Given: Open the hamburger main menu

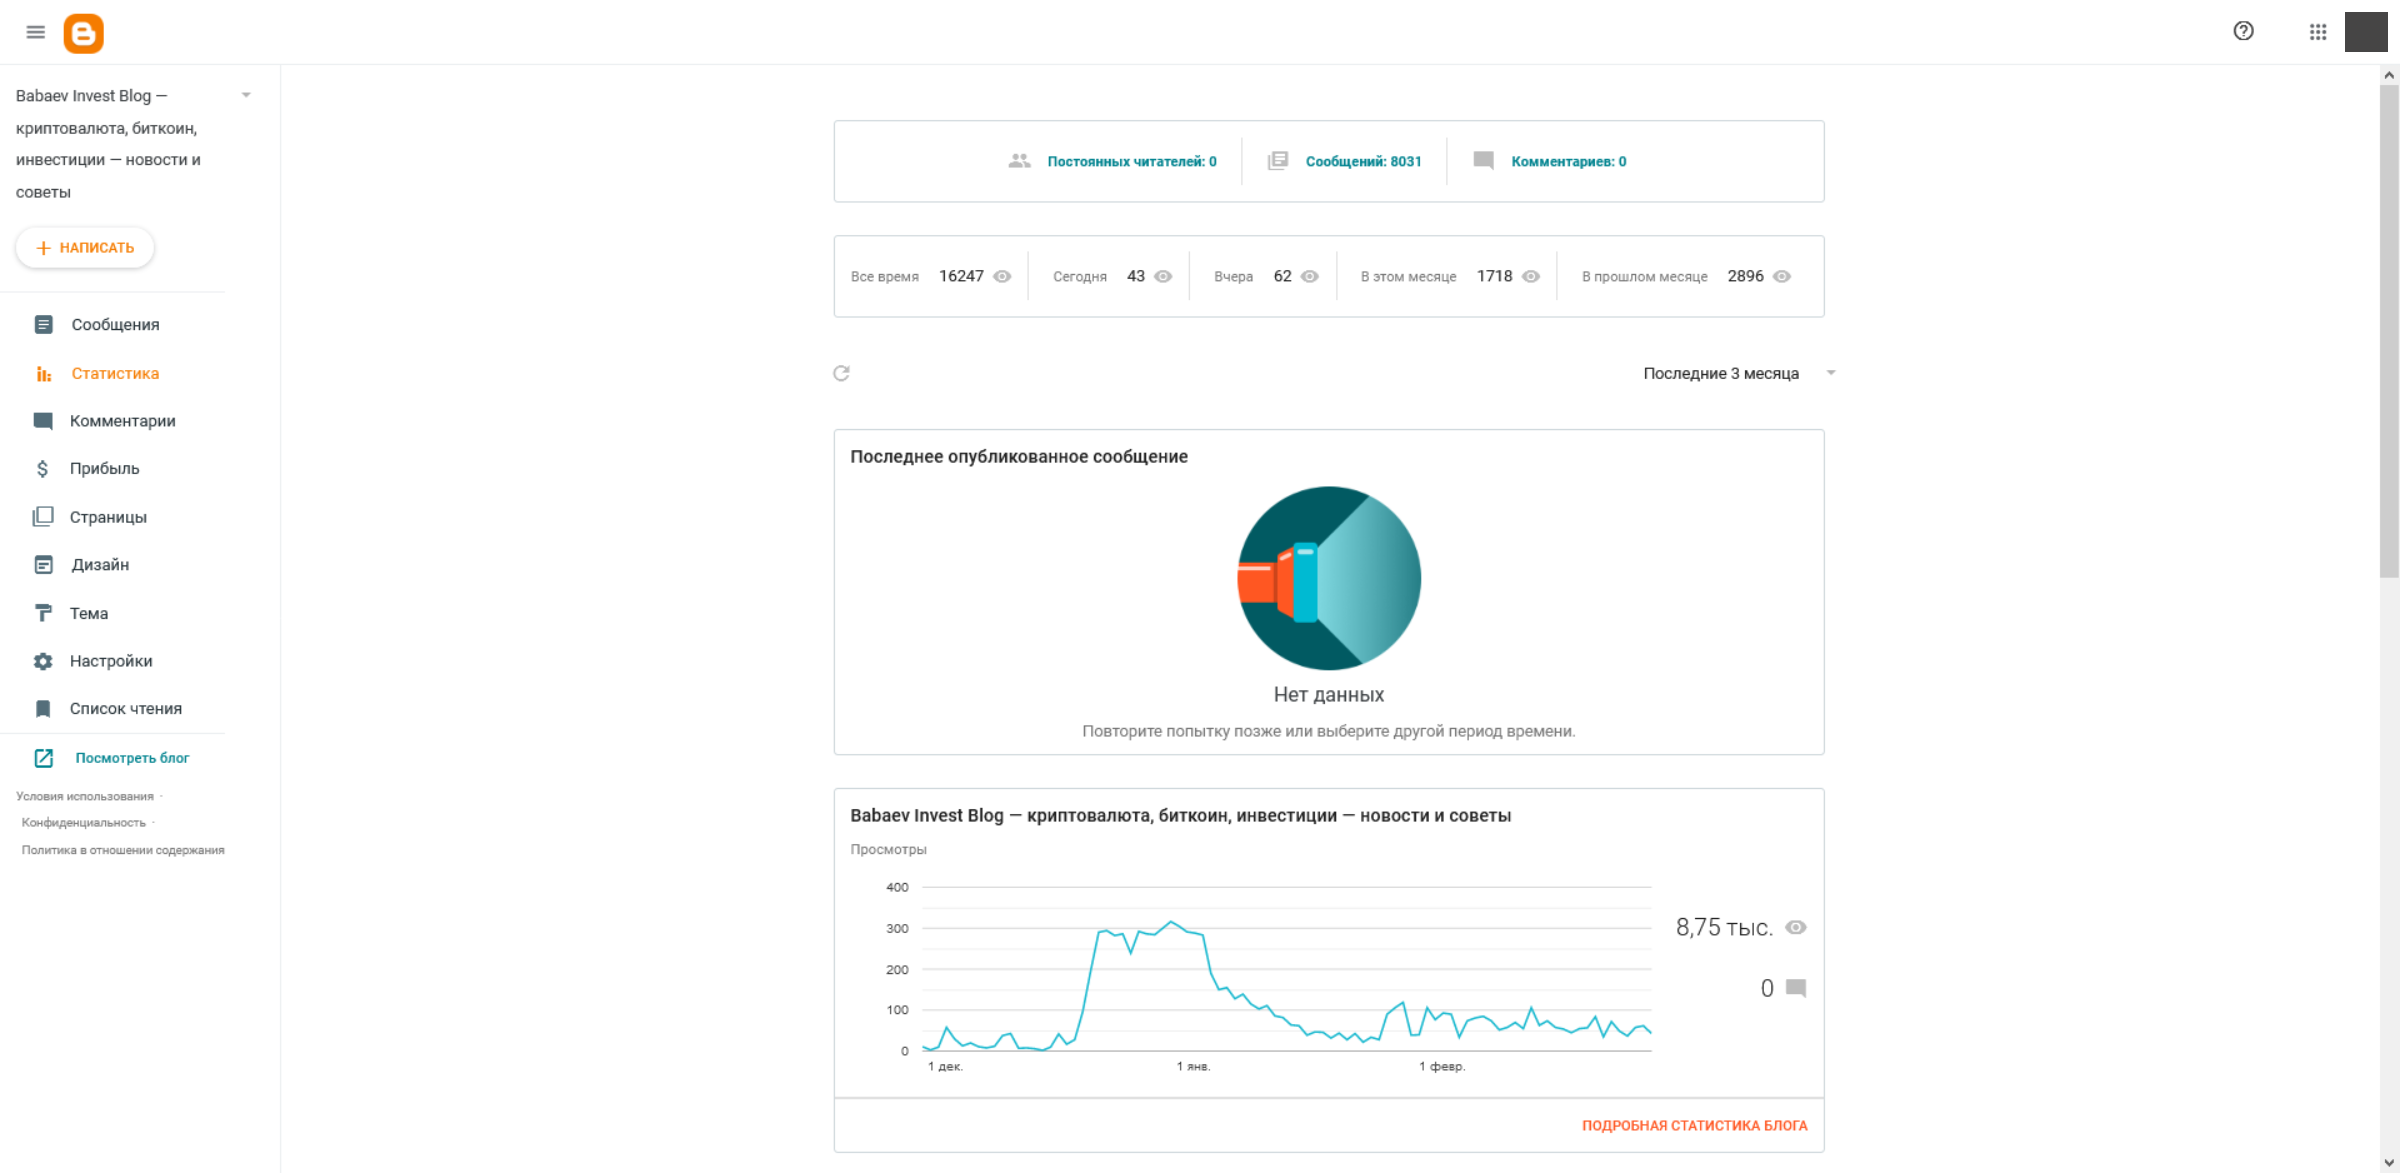Looking at the screenshot, I should [36, 32].
